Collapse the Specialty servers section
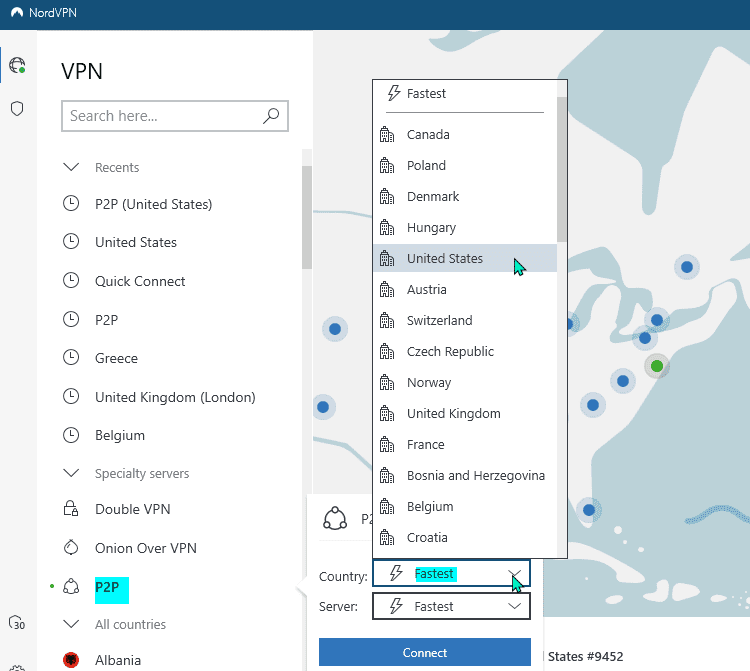The image size is (750, 671). coord(71,473)
